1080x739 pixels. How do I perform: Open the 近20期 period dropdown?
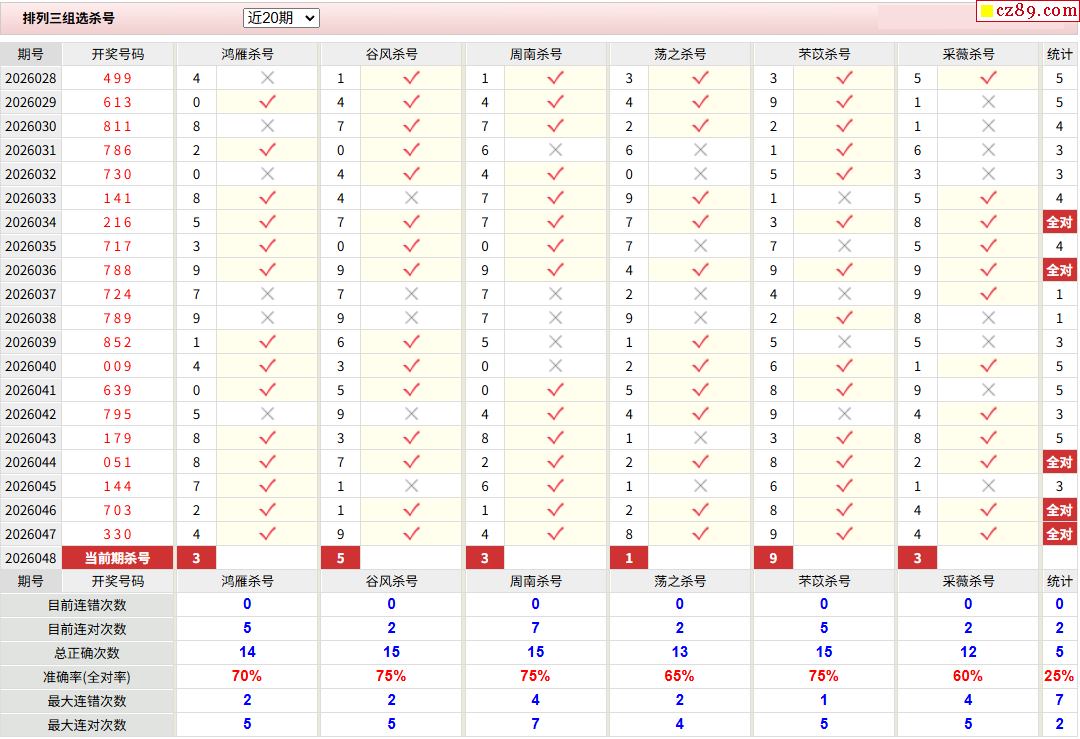coord(281,18)
